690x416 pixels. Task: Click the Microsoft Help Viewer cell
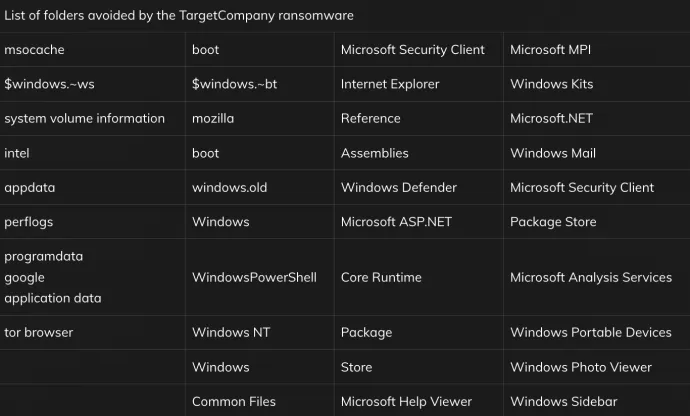click(406, 402)
